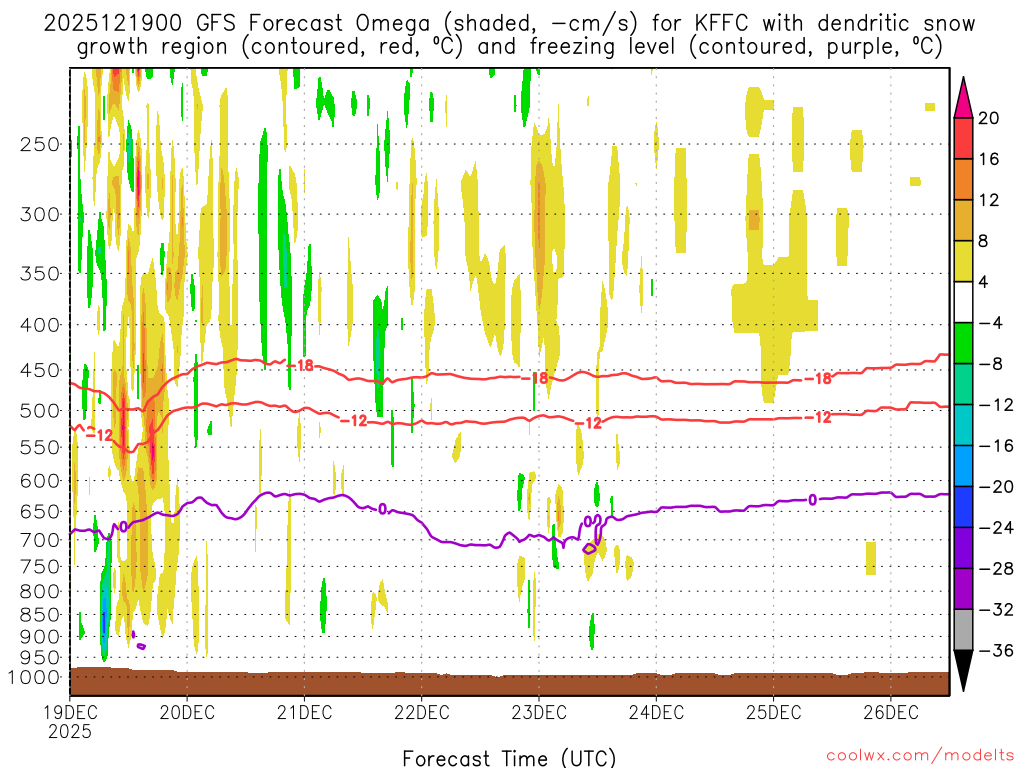Image resolution: width=1024 pixels, height=768 pixels.
Task: Click the pink top arrow of the color bar
Action: click(x=963, y=98)
